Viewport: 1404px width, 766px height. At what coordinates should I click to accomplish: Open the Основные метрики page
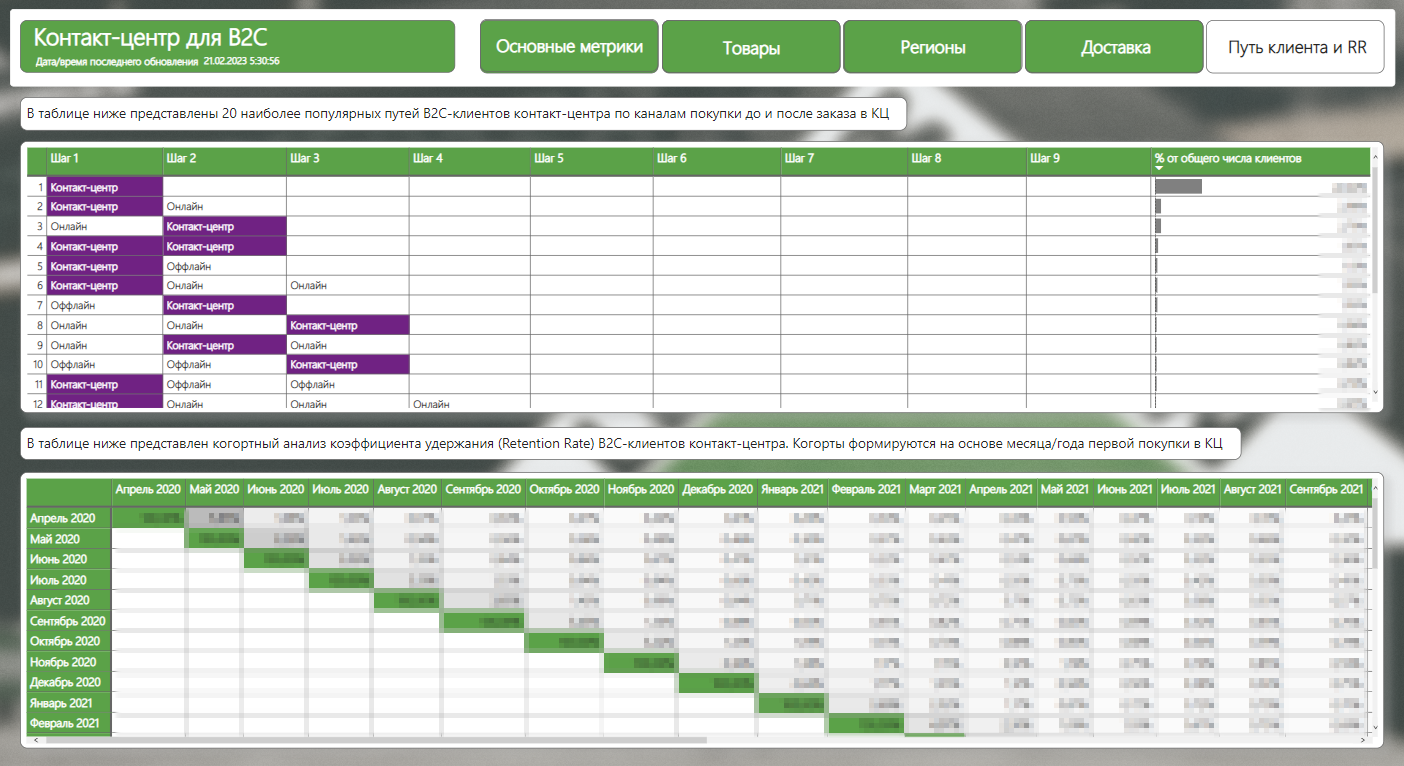(569, 46)
